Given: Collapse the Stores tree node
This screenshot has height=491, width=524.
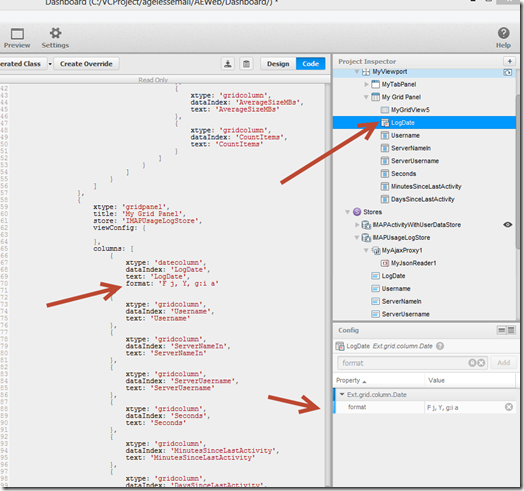Looking at the screenshot, I should pos(347,212).
